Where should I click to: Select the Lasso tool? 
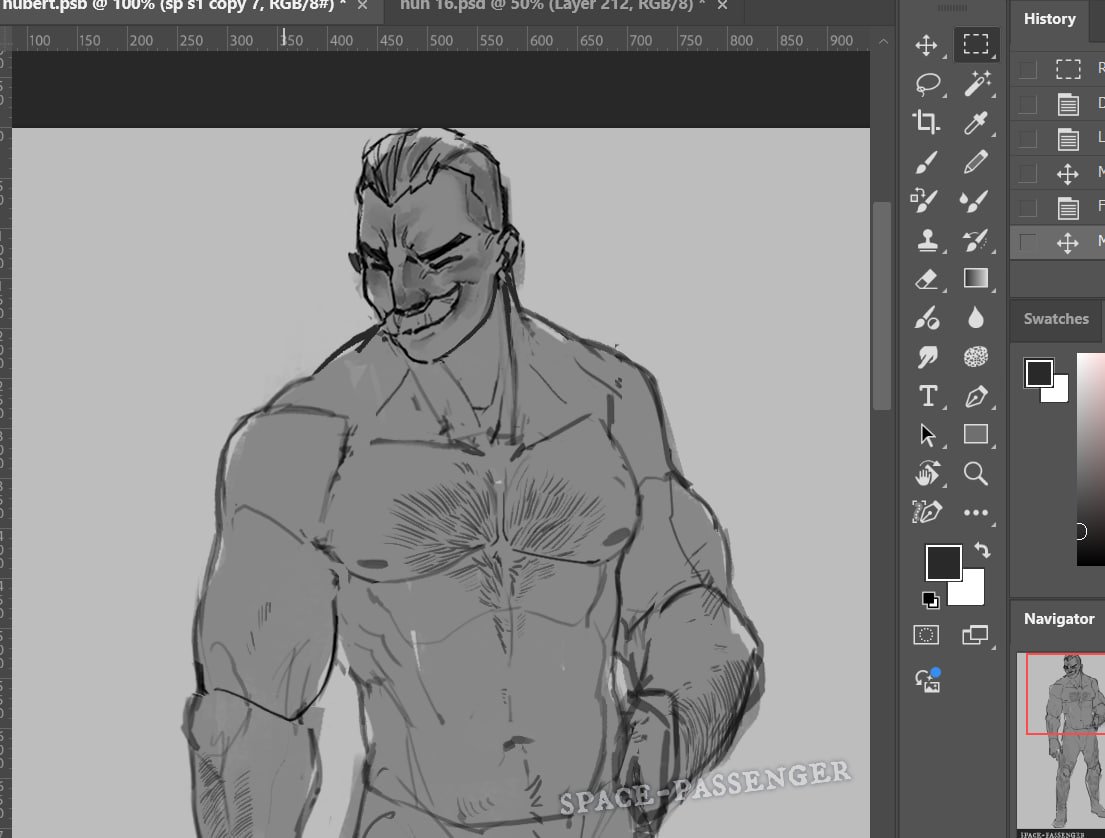(x=927, y=84)
